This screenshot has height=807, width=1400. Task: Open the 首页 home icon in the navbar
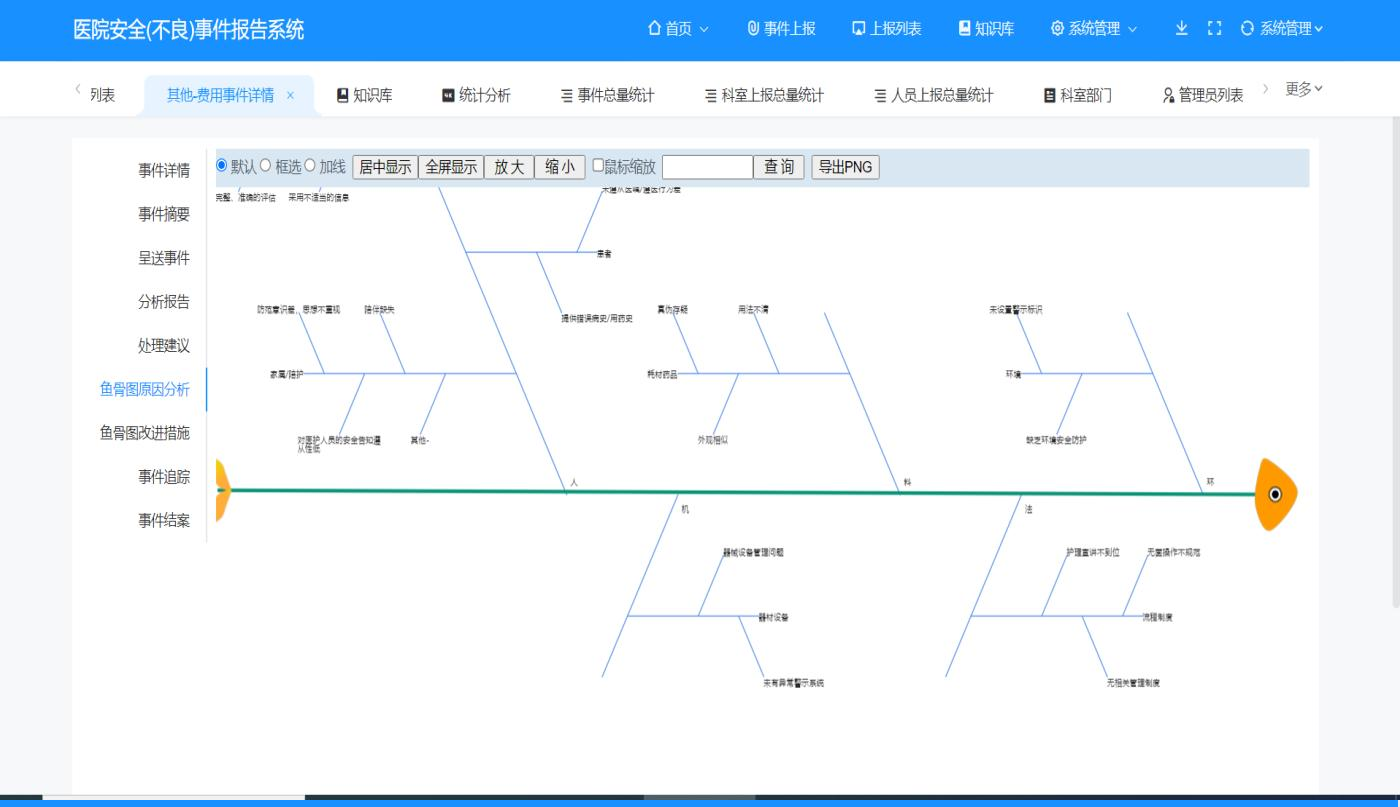tap(655, 29)
